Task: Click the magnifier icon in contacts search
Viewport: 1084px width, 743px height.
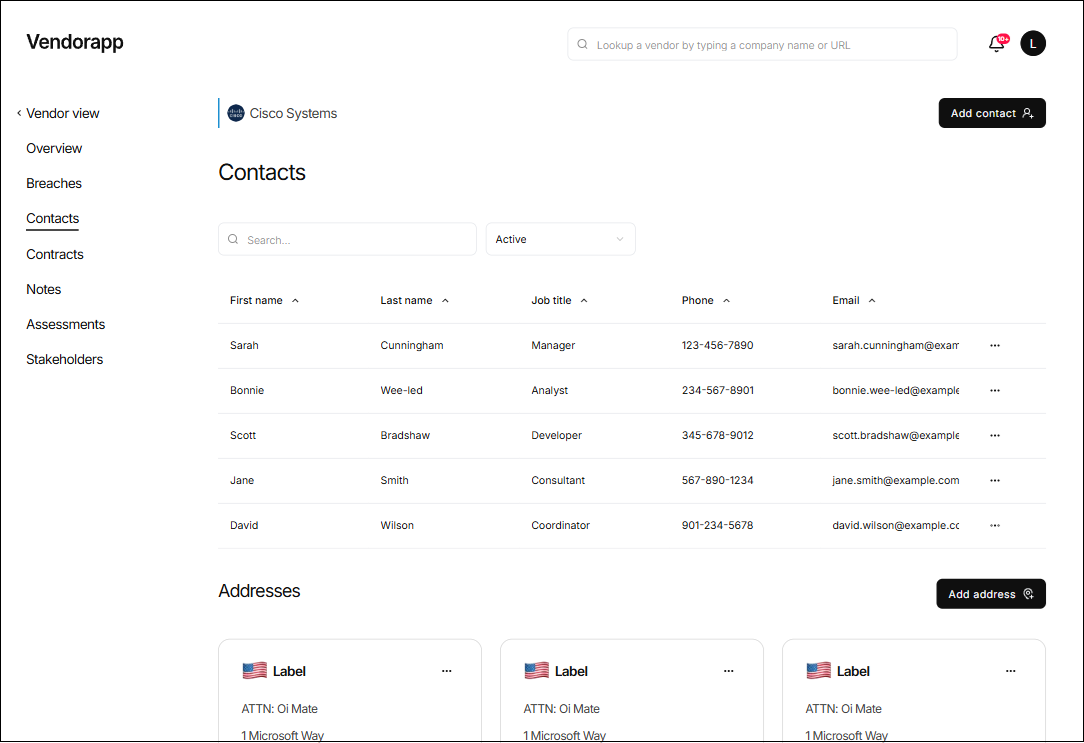Action: pos(233,239)
